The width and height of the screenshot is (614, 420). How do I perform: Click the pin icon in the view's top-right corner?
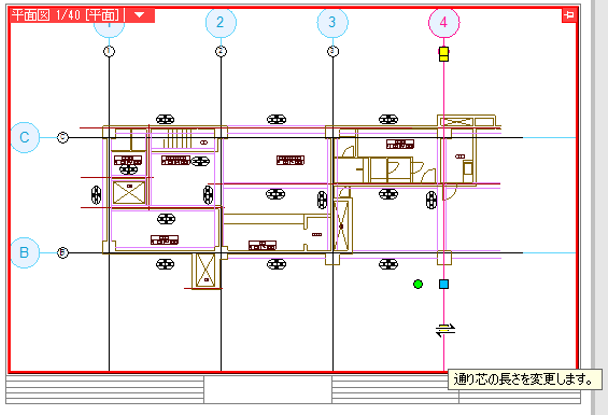pyautogui.click(x=569, y=15)
